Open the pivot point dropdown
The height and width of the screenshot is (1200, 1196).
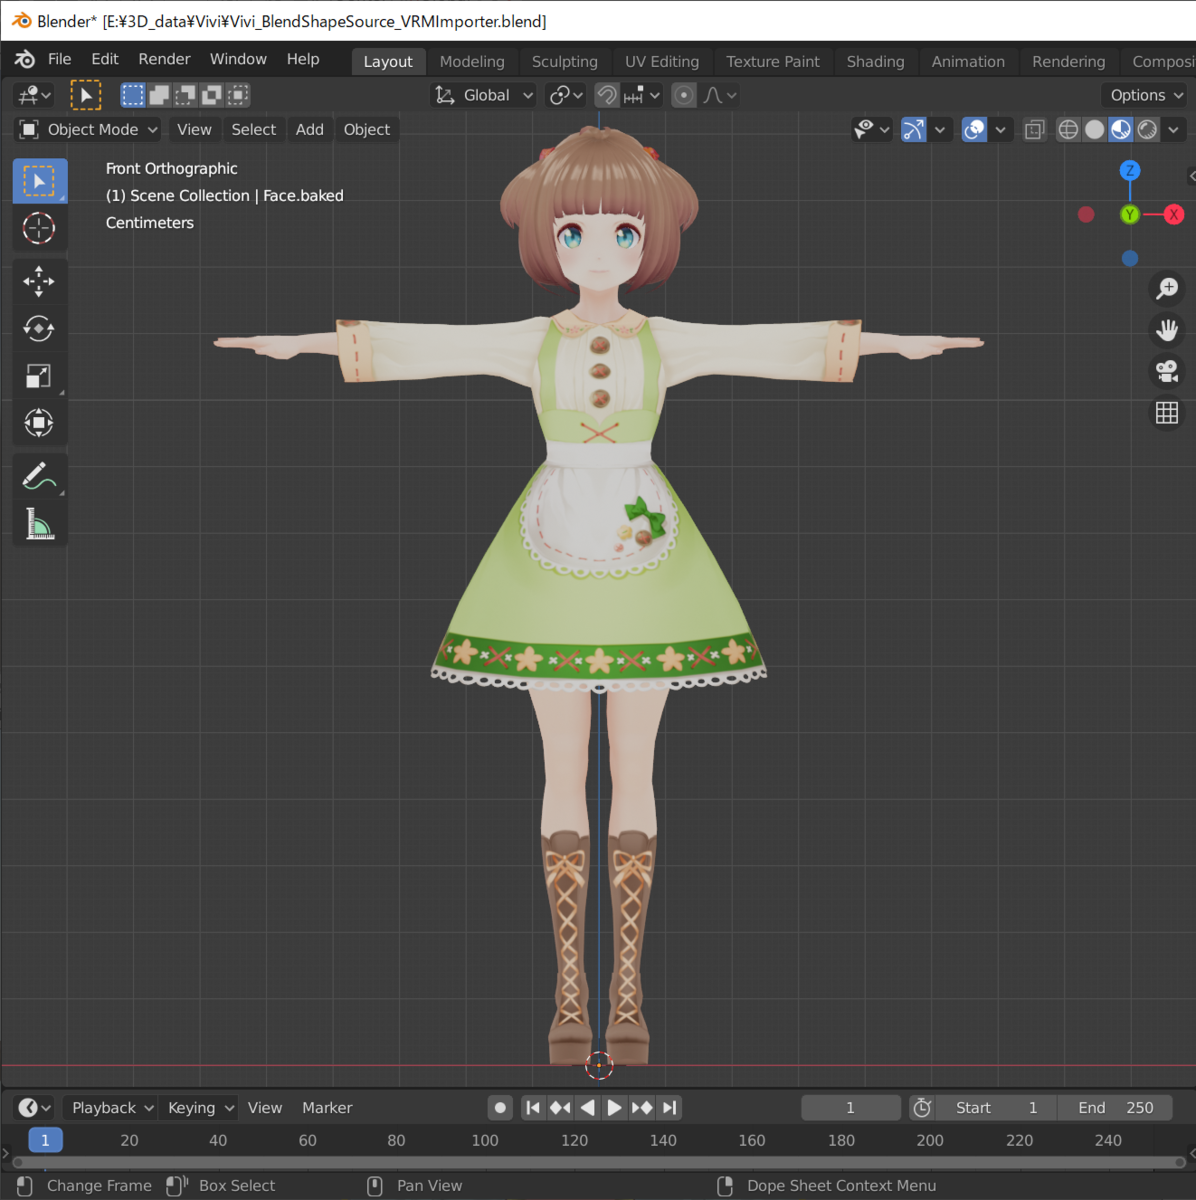pyautogui.click(x=568, y=95)
